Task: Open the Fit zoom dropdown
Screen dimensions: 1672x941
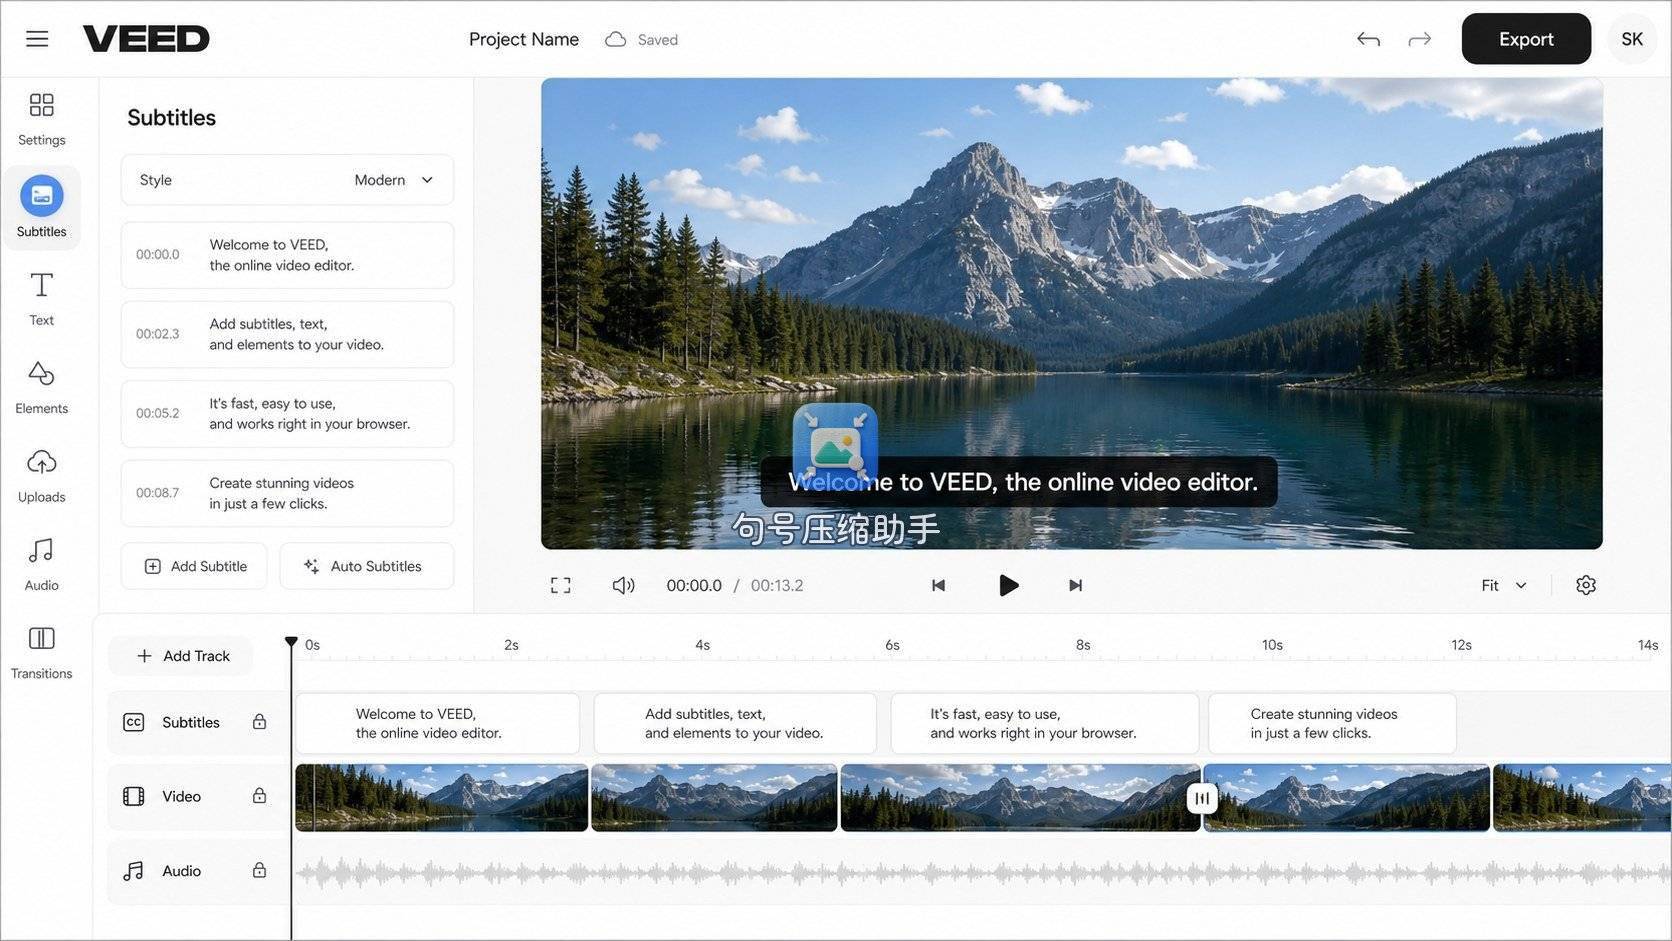Action: [1504, 585]
